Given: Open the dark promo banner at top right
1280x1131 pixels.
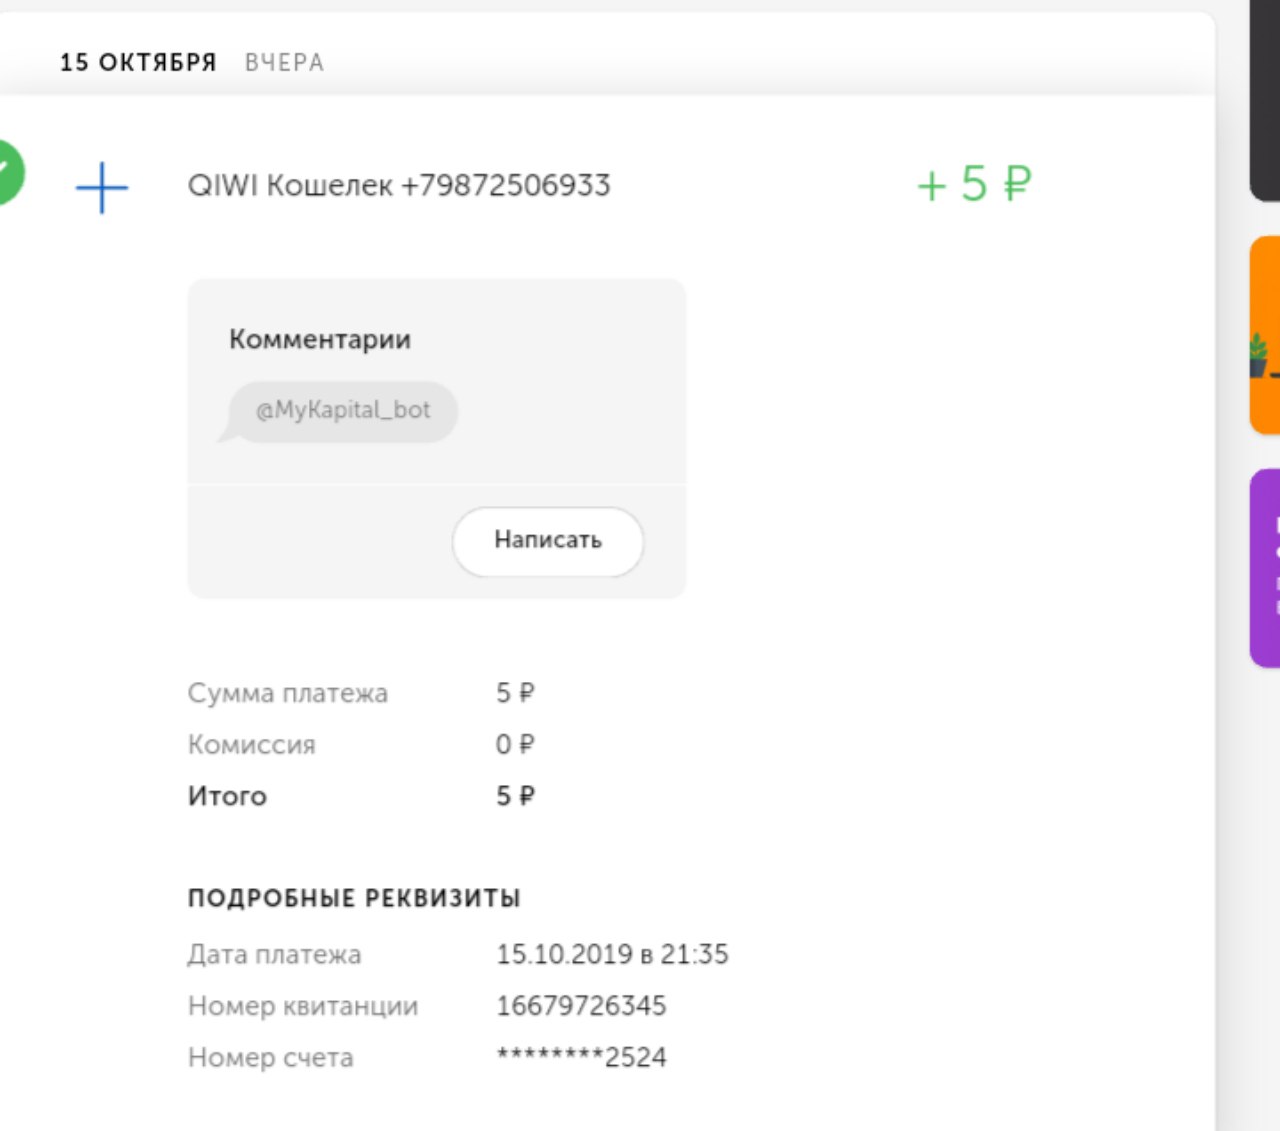Looking at the screenshot, I should 1265,100.
